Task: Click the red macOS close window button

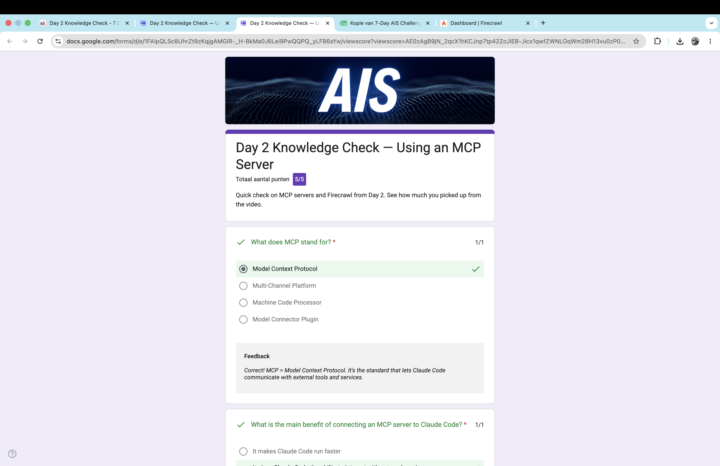Action: (x=8, y=23)
